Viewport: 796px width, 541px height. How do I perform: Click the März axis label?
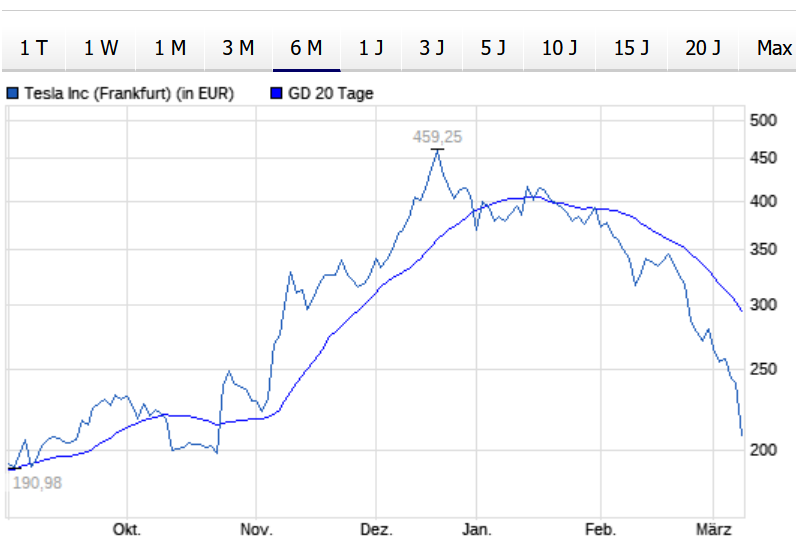(x=714, y=530)
